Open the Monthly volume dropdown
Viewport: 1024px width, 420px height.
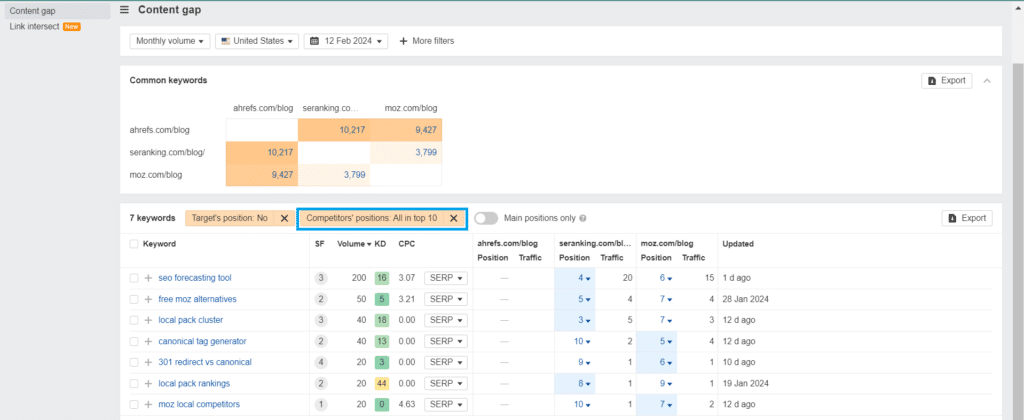[x=170, y=41]
